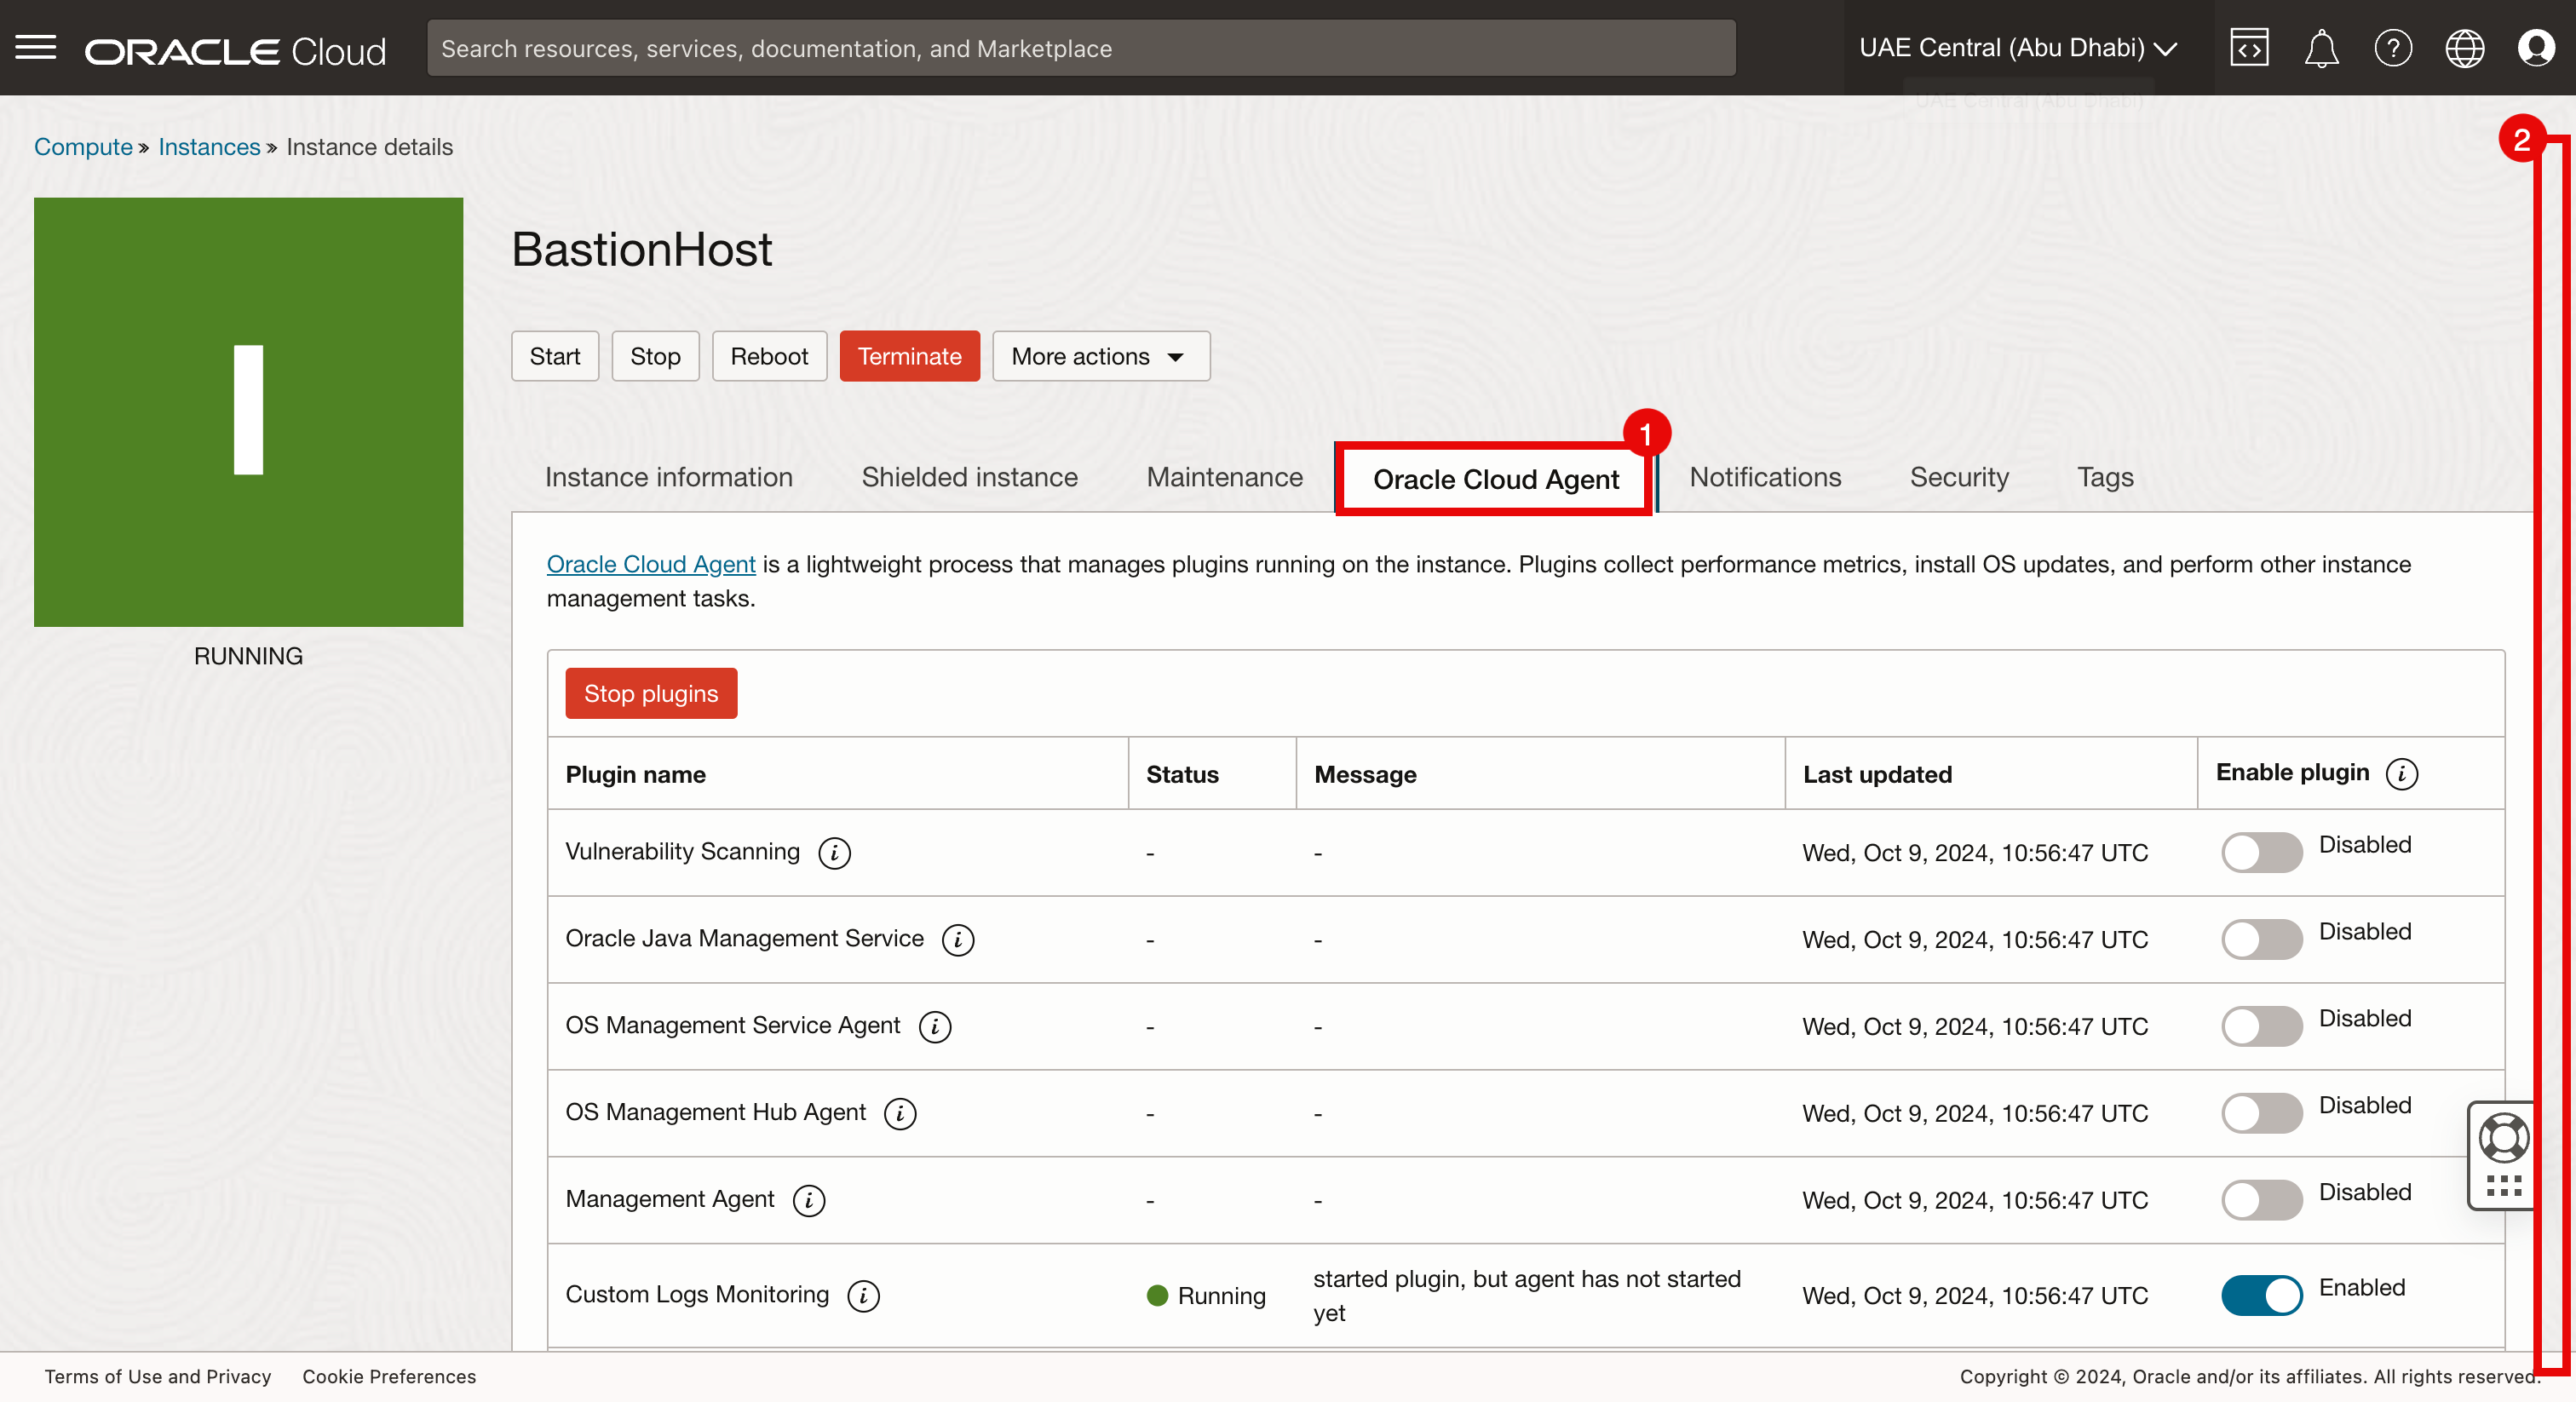
Task: Focus the resource search input field
Action: (x=1080, y=48)
